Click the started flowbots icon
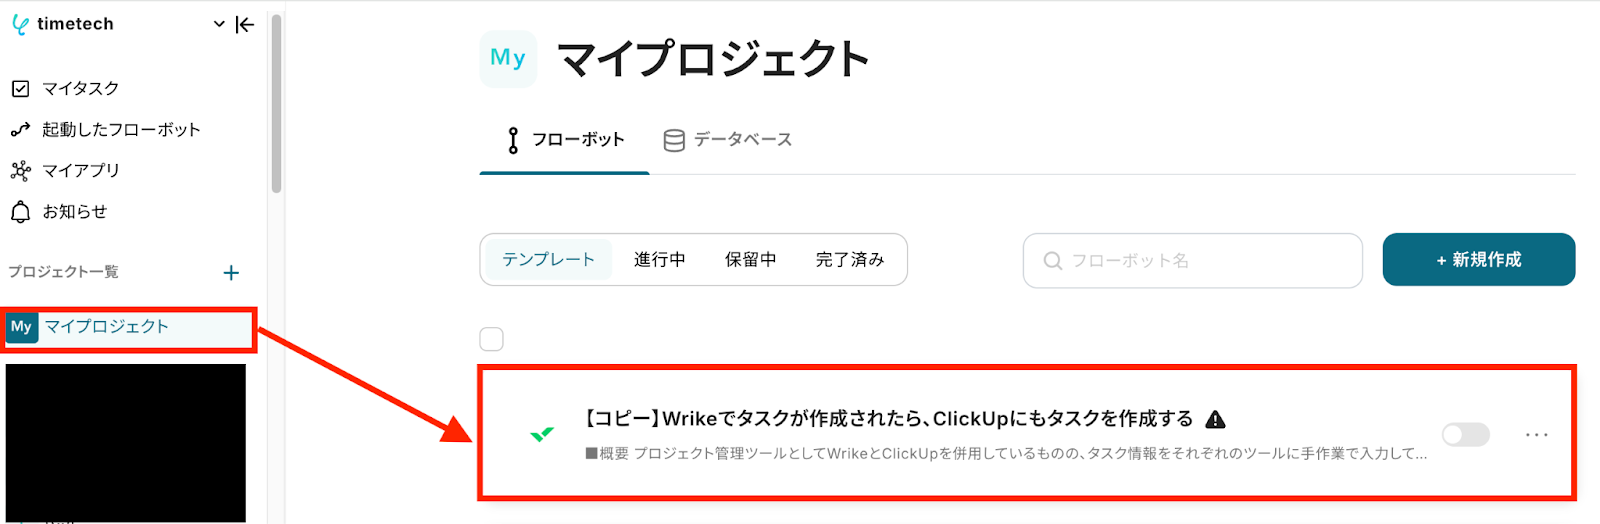 pos(20,130)
